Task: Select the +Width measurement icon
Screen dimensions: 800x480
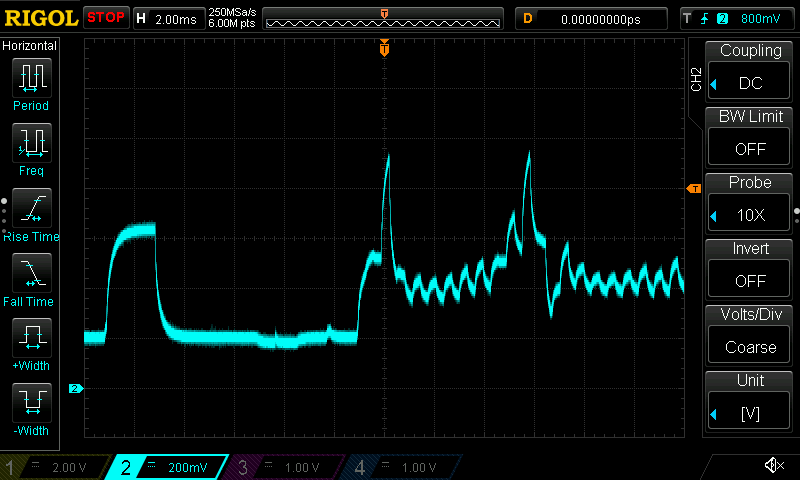Action: [x=31, y=339]
